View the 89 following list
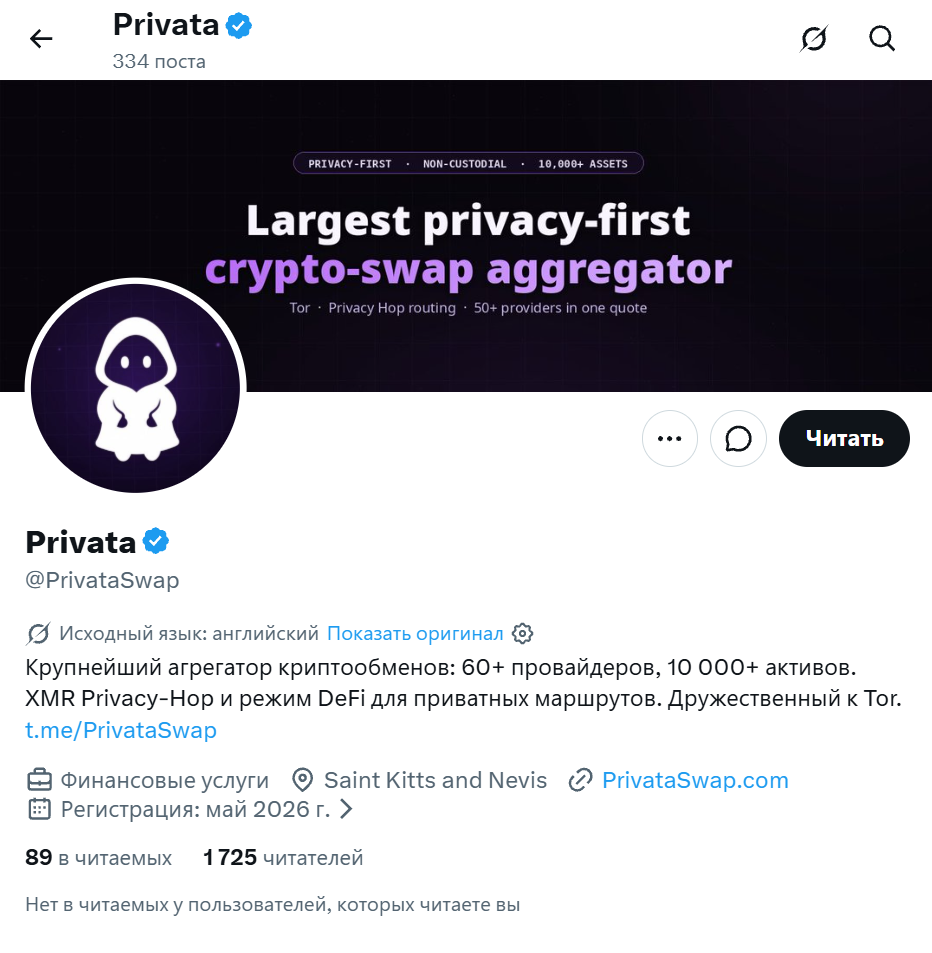932x953 pixels. [x=98, y=858]
